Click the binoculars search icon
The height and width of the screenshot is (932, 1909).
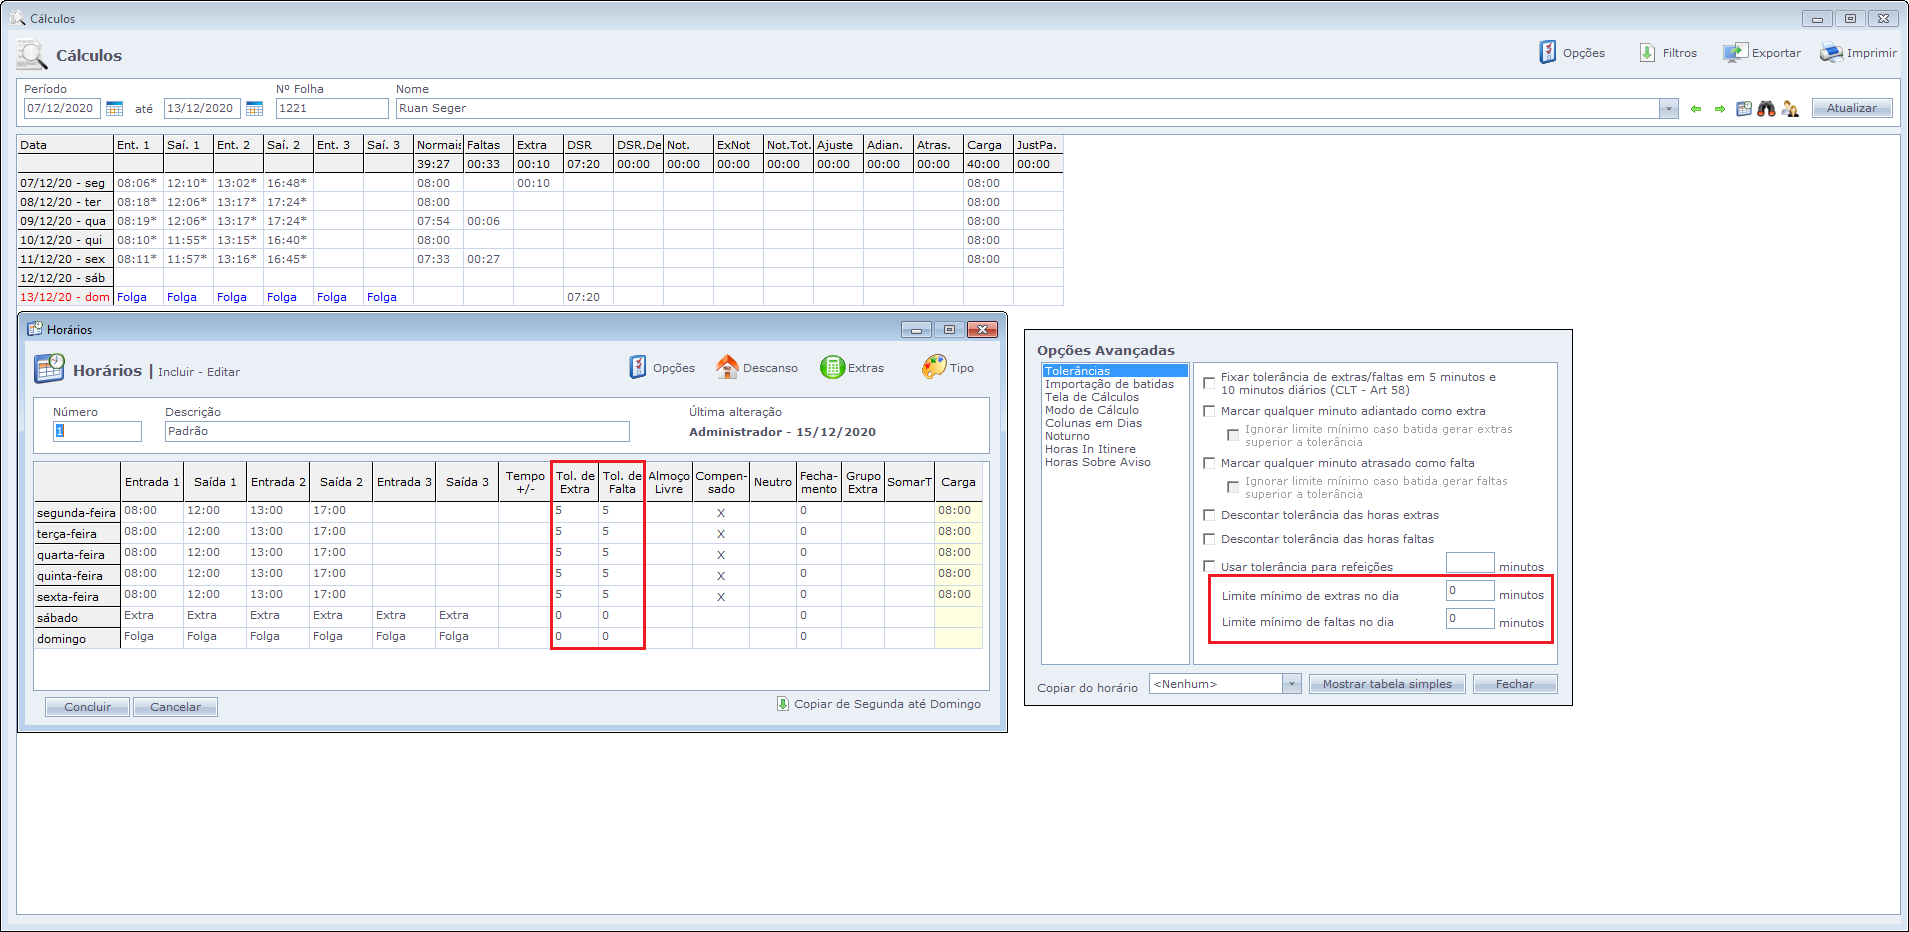click(1767, 109)
